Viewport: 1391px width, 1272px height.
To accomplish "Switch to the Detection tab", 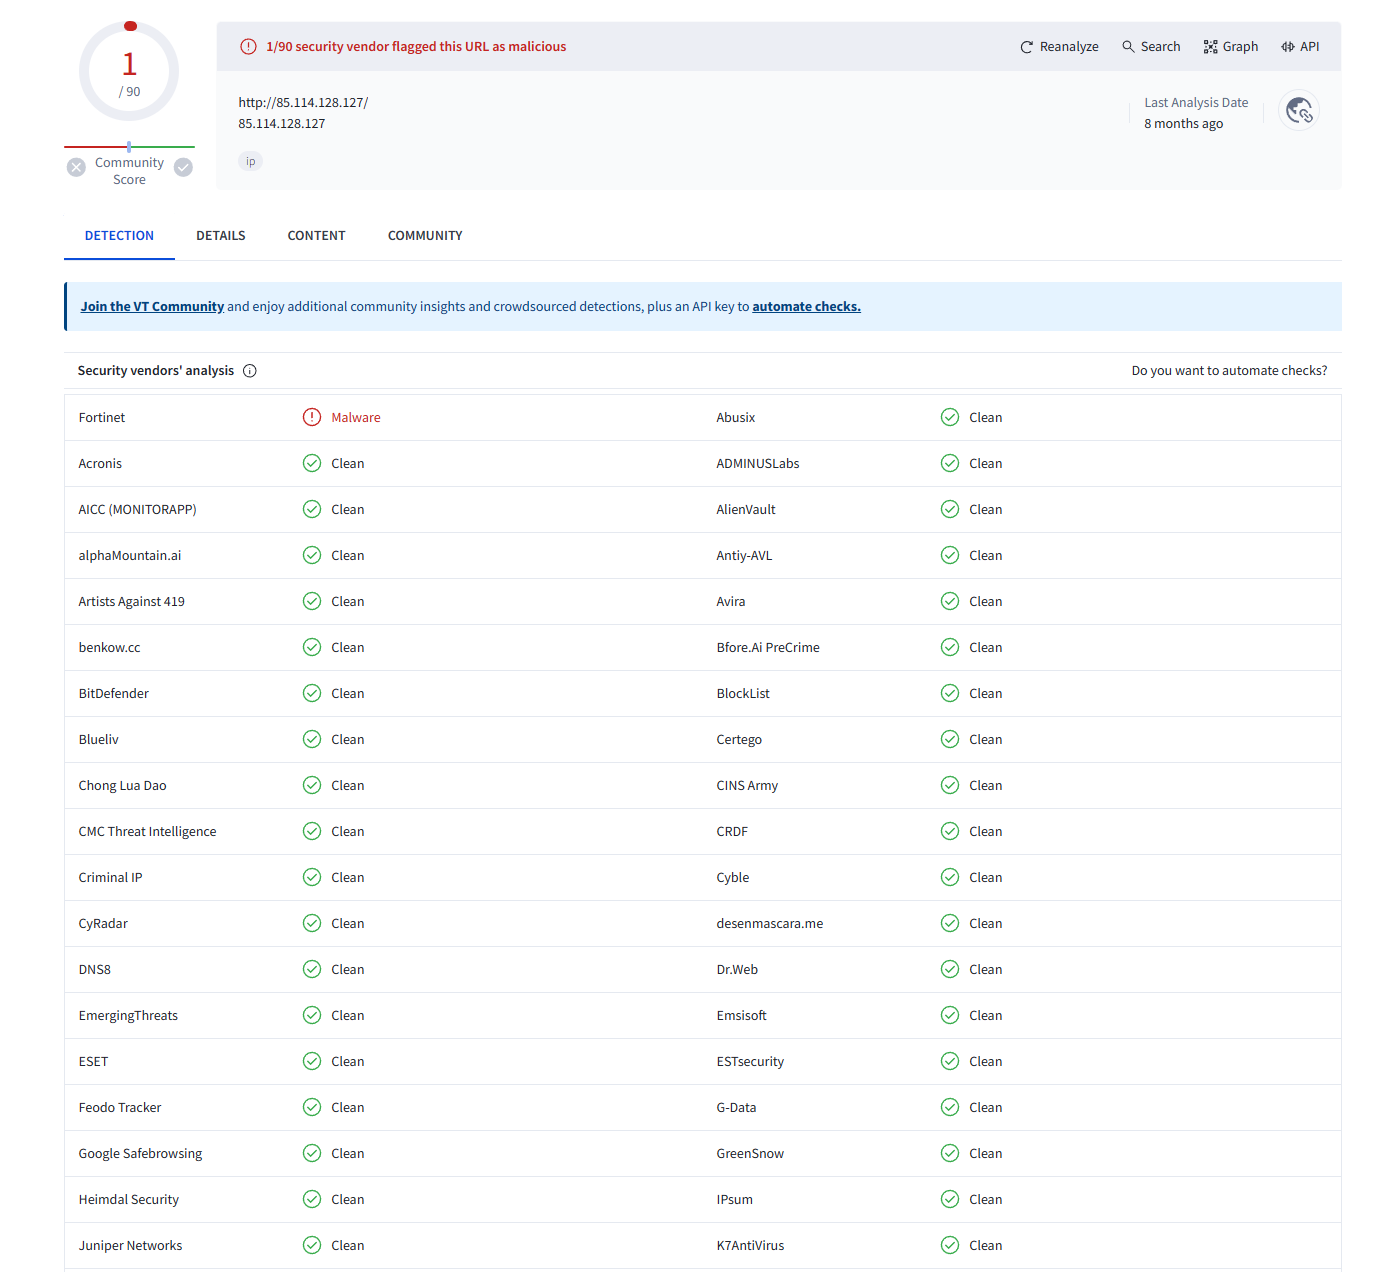I will tap(119, 236).
